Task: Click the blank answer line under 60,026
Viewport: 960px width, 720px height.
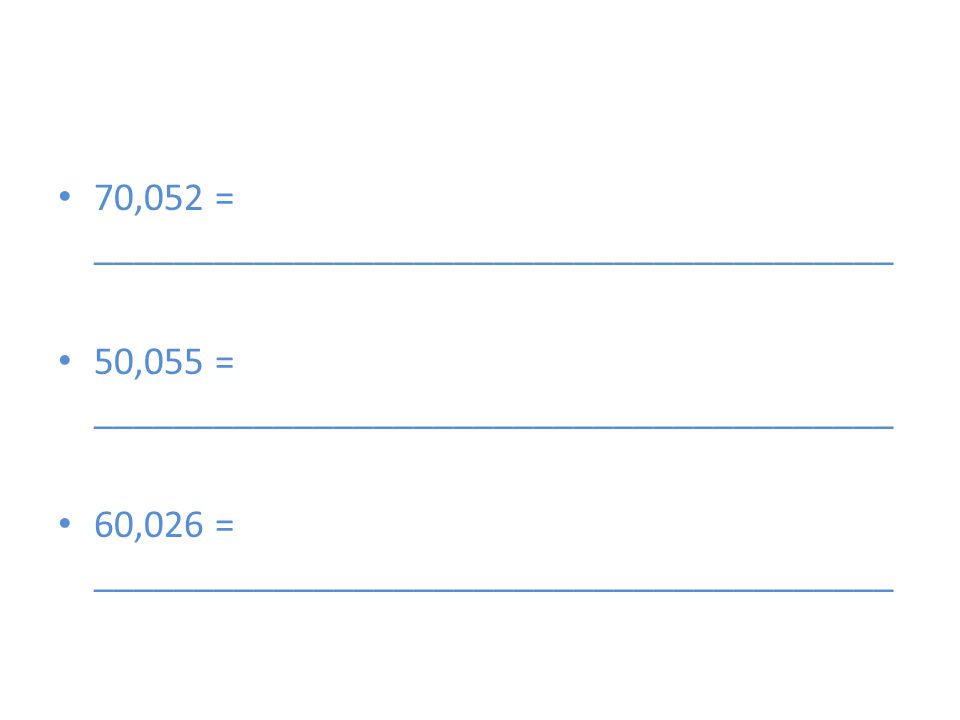Action: click(493, 590)
